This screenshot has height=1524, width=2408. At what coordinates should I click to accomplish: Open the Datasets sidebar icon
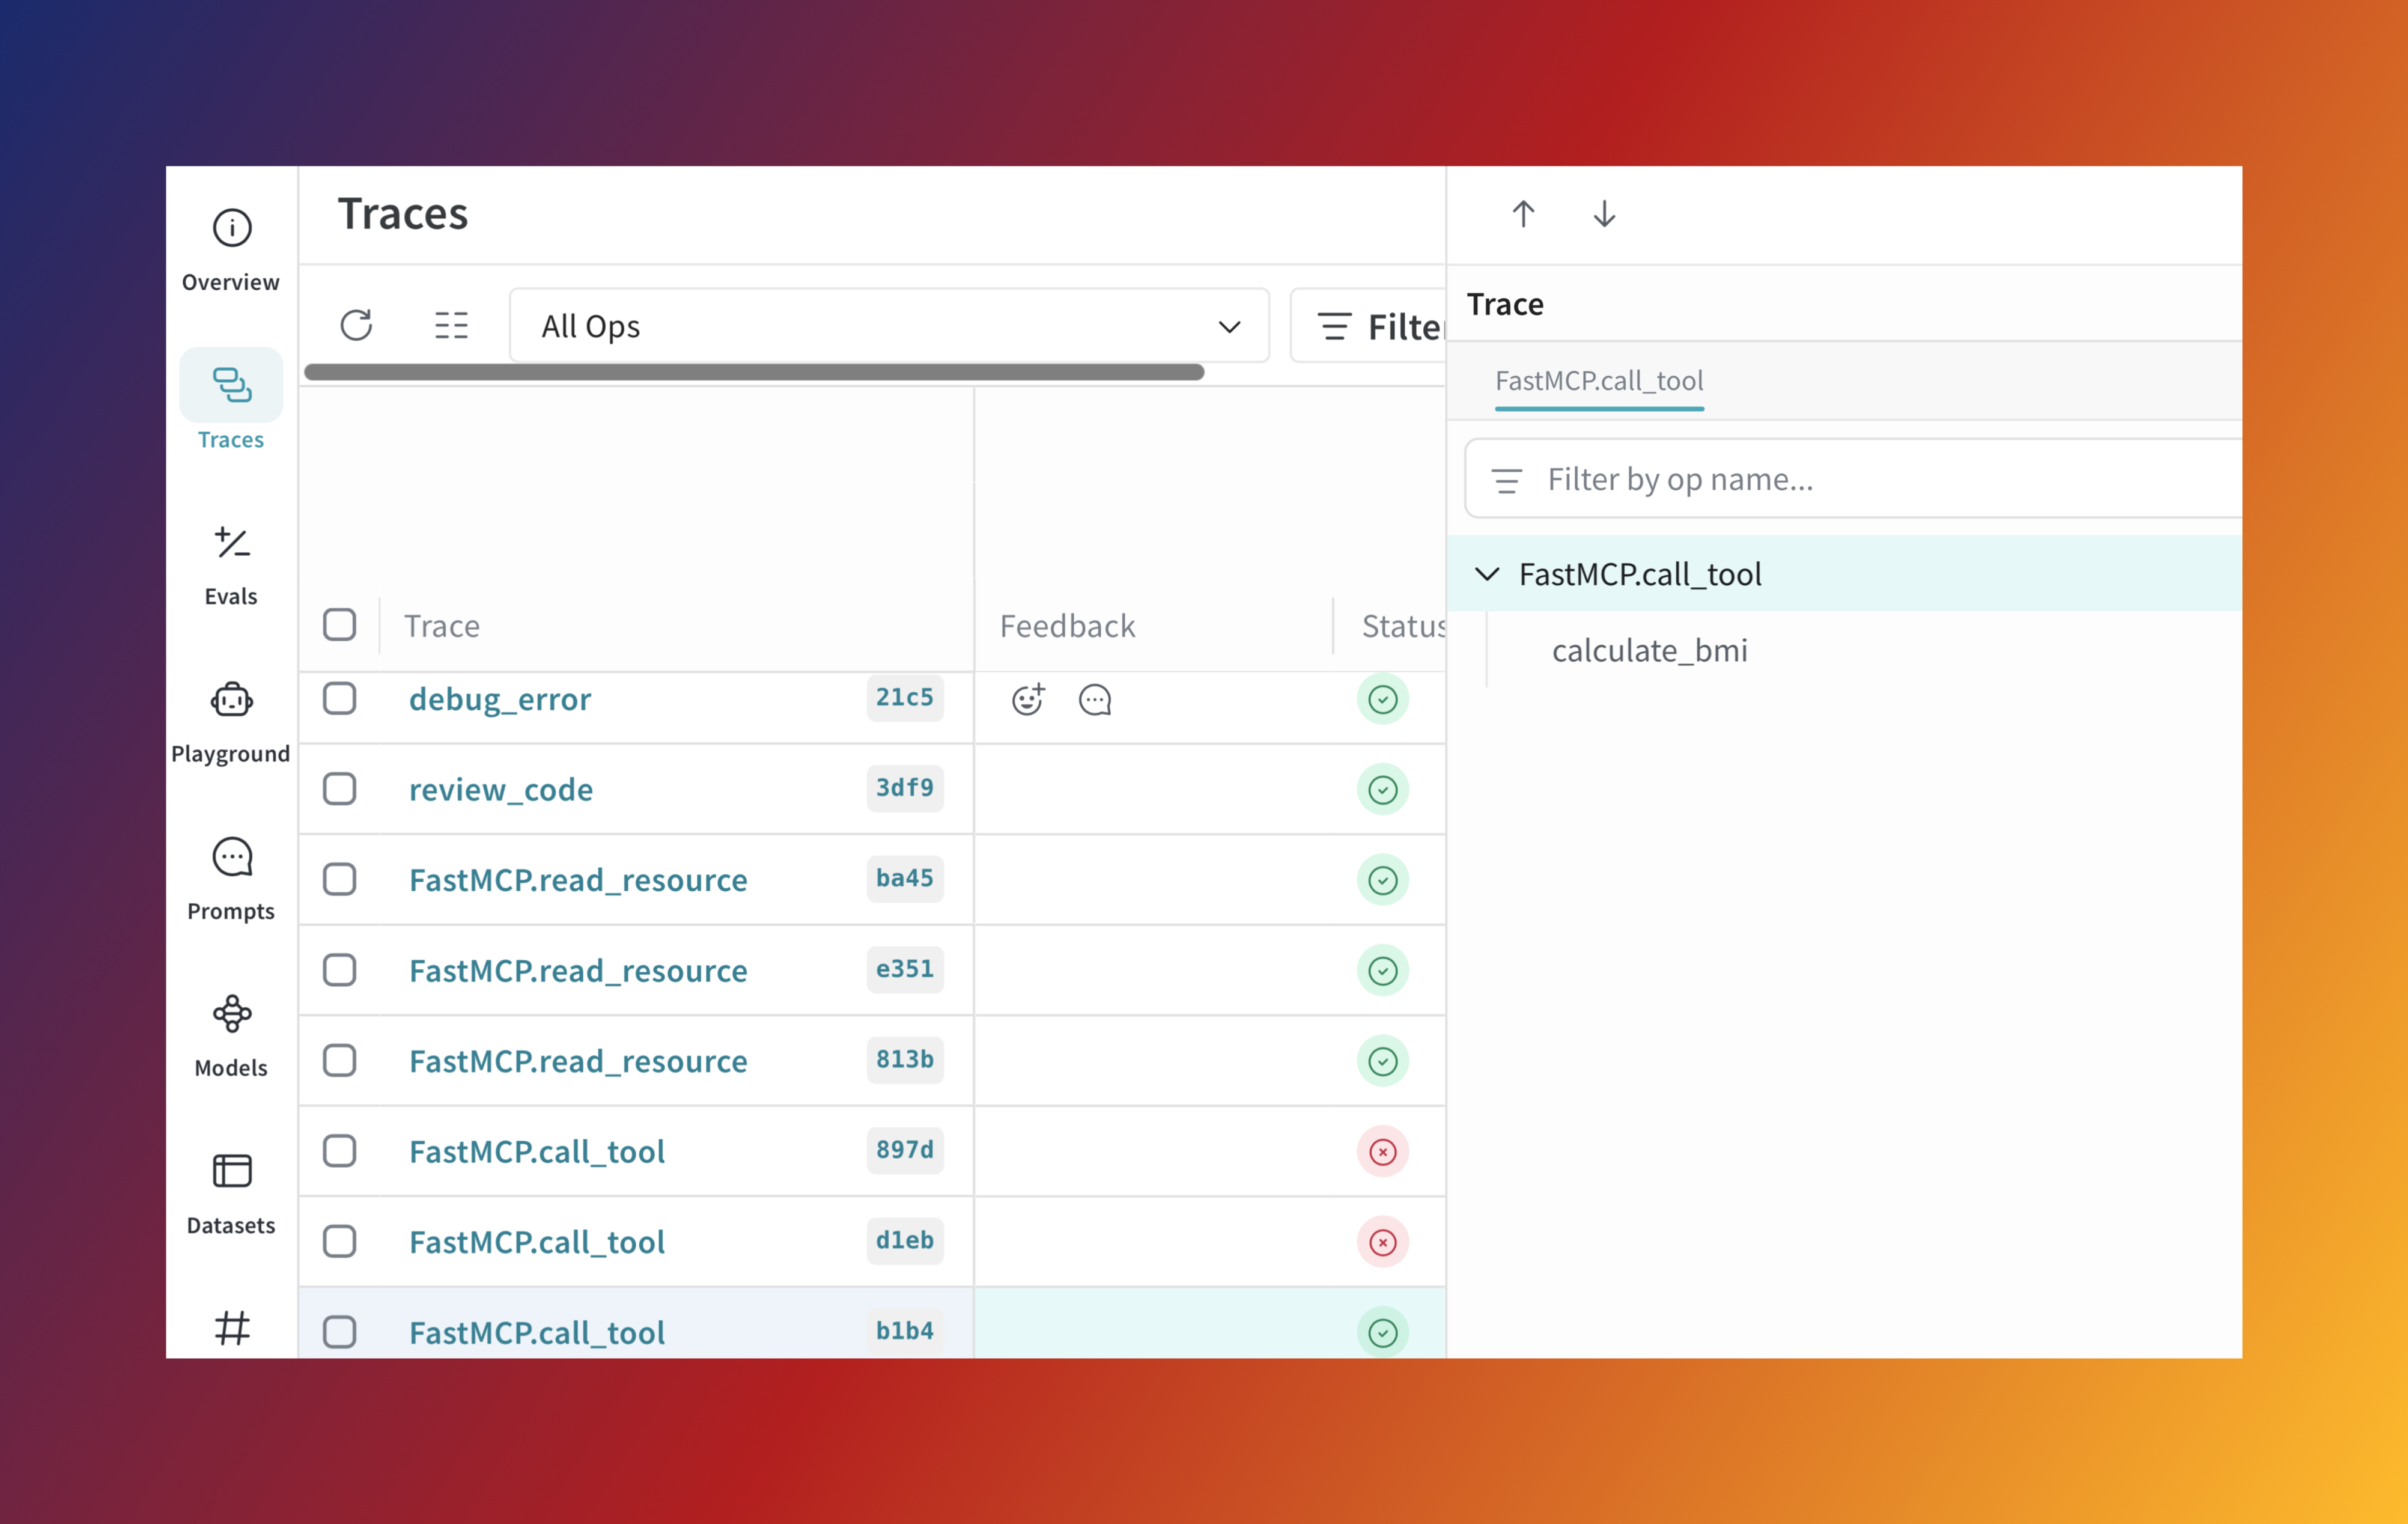[x=231, y=1171]
